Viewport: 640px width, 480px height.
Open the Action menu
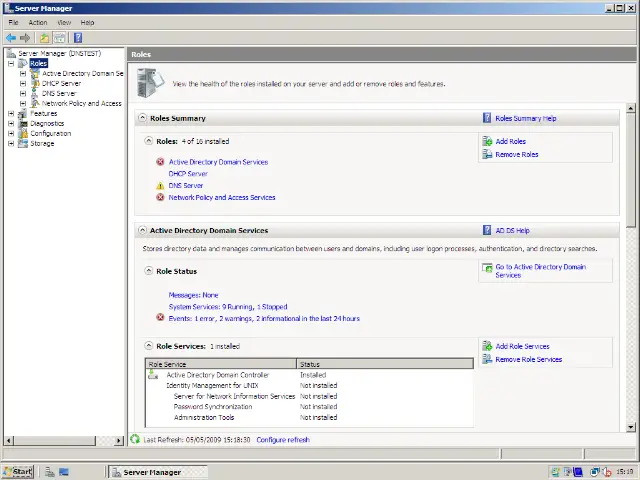(38, 22)
